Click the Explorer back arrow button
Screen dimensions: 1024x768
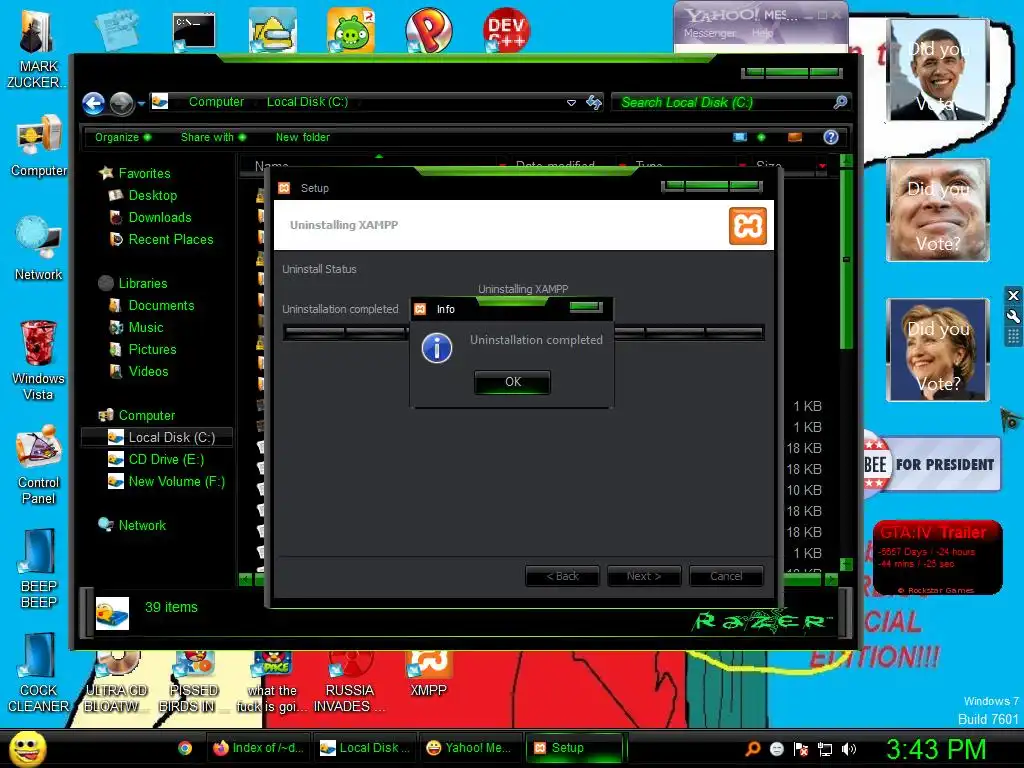click(x=93, y=103)
